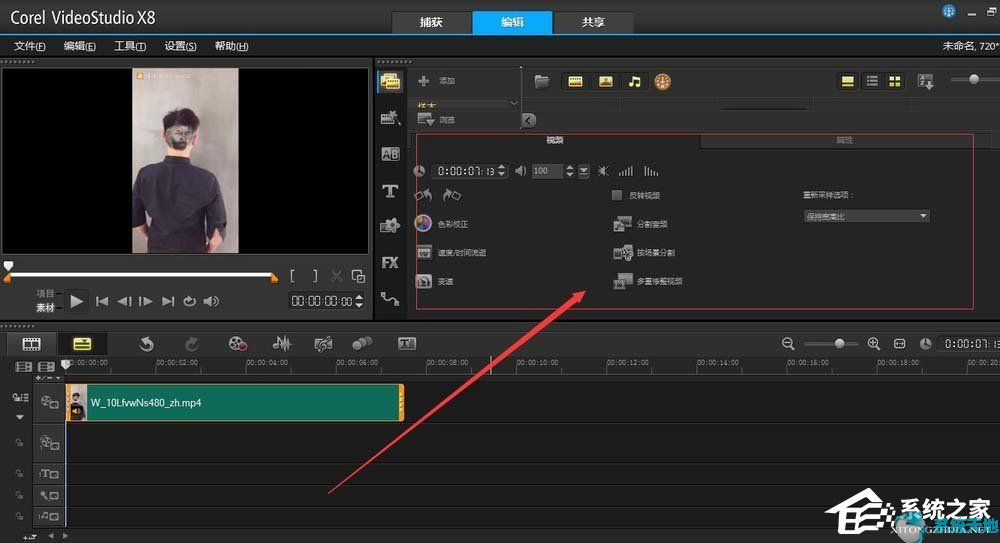
Task: Select Project playback mode
Action: [x=45, y=294]
